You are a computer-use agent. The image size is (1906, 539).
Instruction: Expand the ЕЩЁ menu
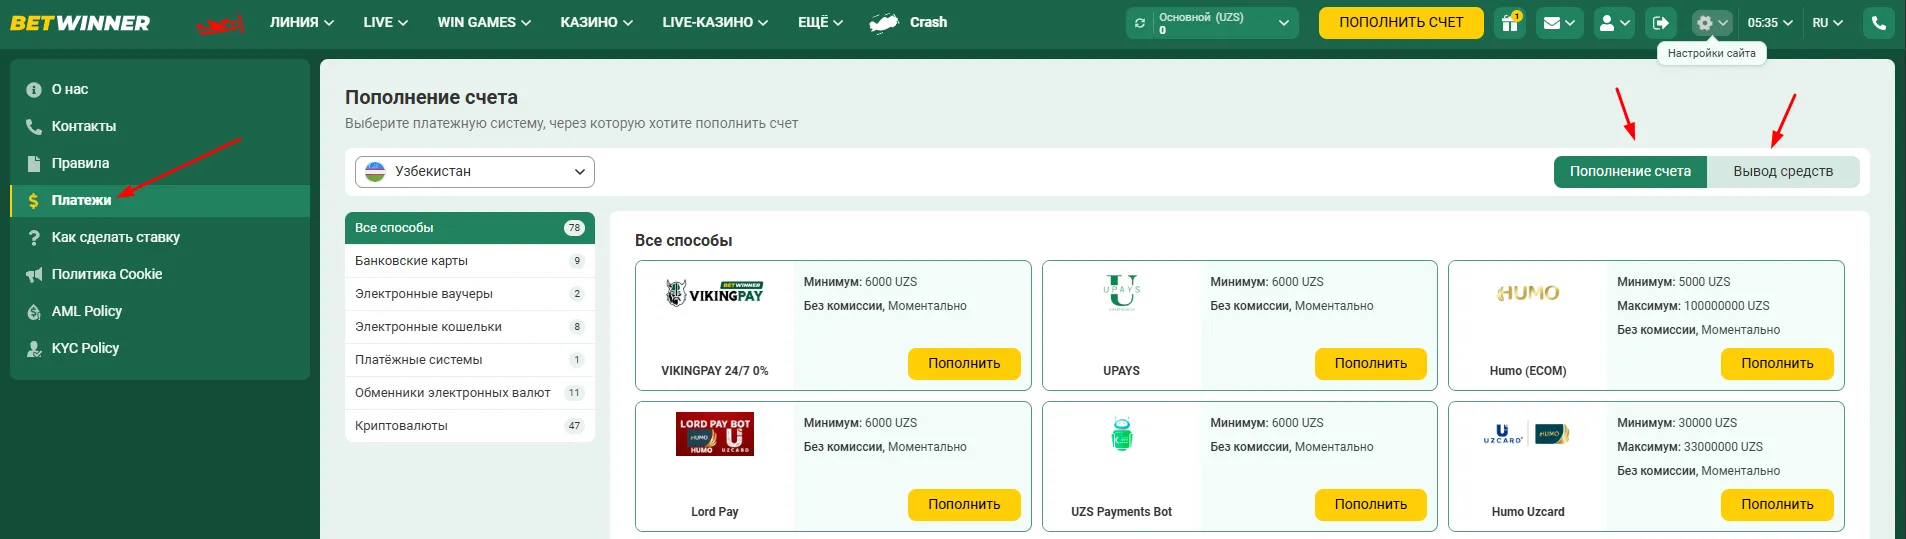(x=821, y=22)
